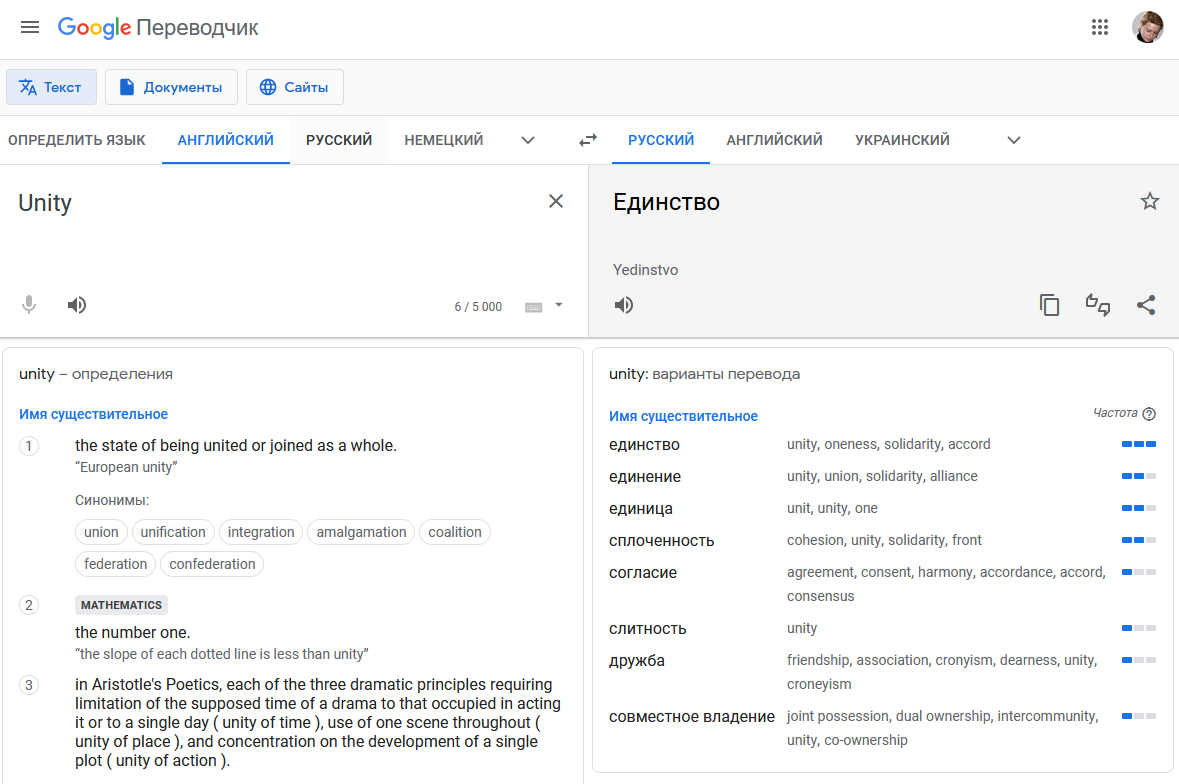Screen dimensions: 1179x784
Task: Expand the source language list
Action: click(528, 140)
